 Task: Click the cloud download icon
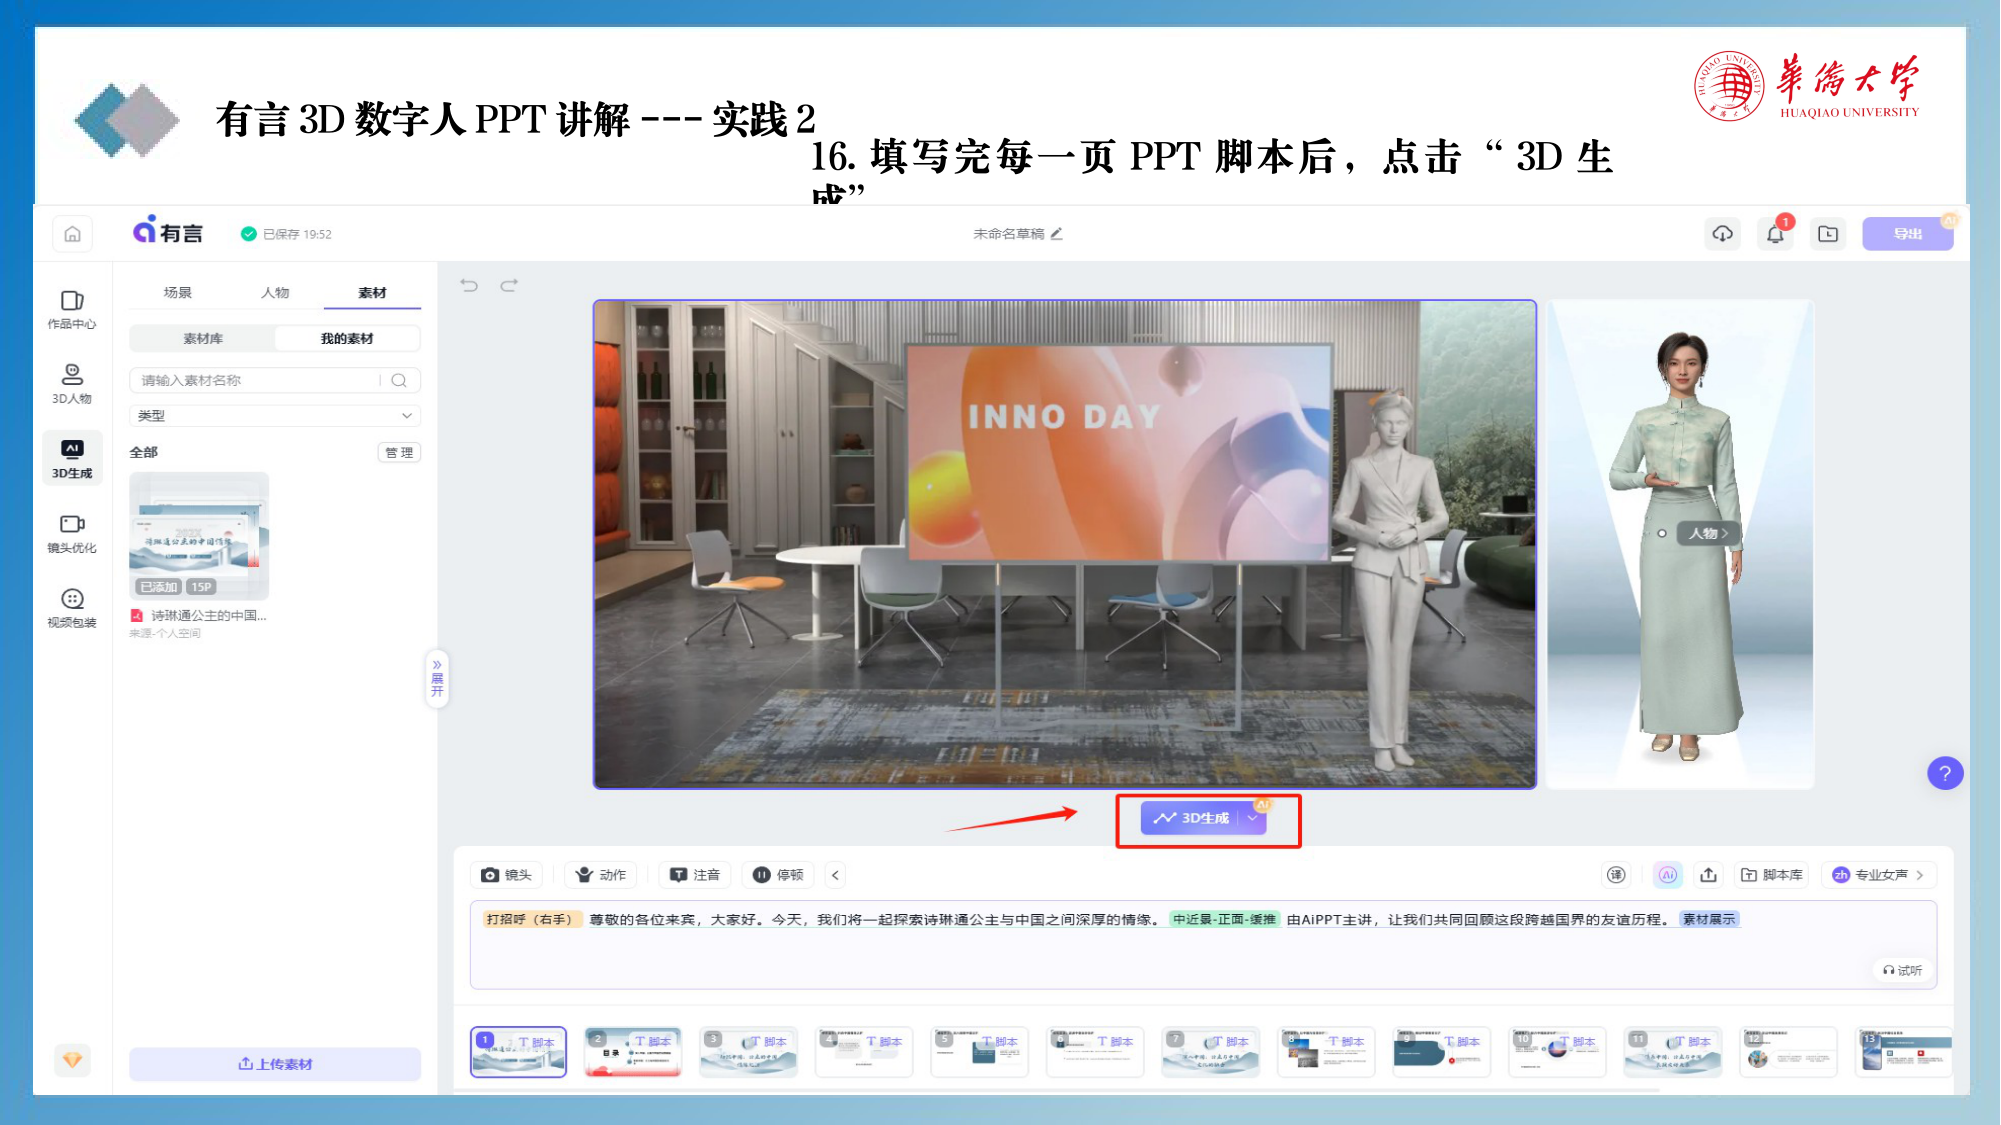1722,234
